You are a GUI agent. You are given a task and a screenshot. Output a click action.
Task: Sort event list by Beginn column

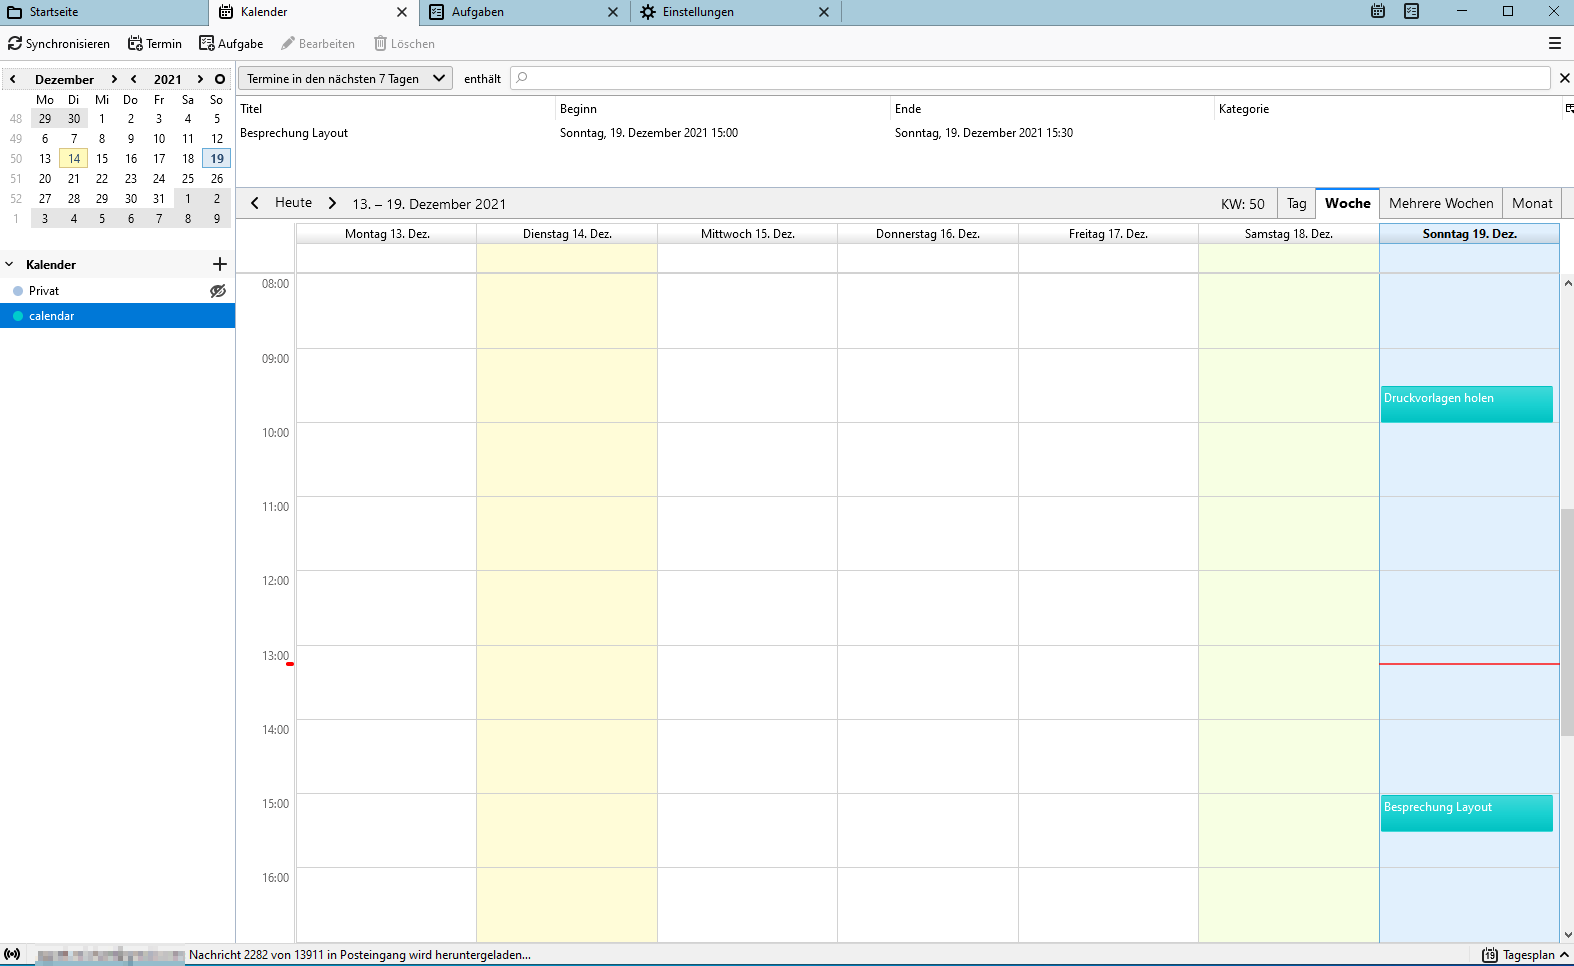click(723, 109)
